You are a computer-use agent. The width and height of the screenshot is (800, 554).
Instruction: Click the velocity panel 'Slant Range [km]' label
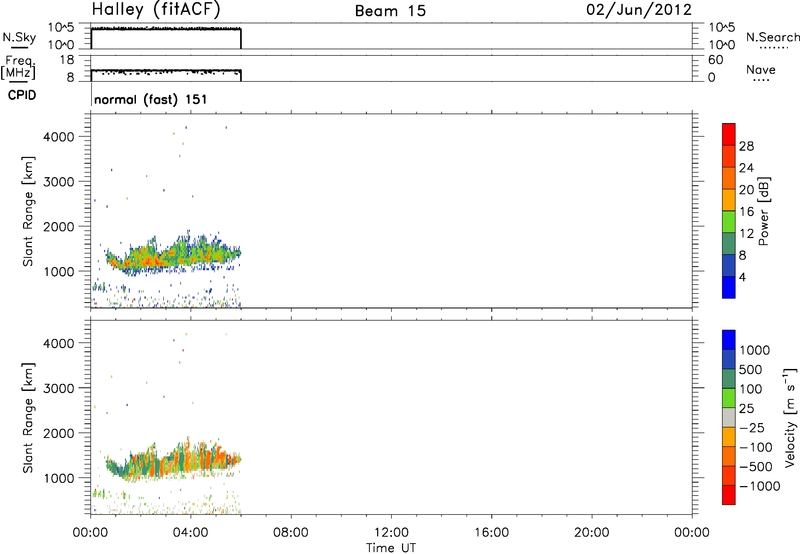pyautogui.click(x=28, y=418)
